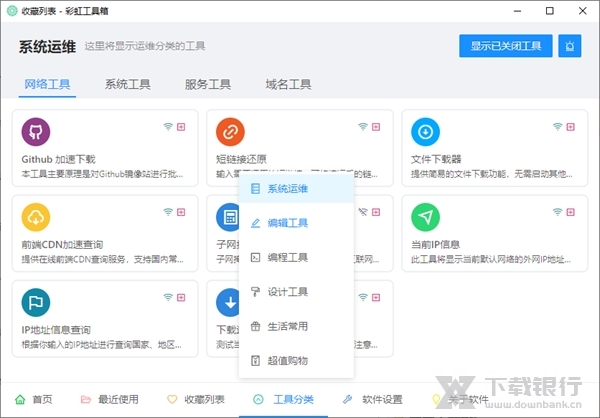
Task: Click the wifi icon on Github 加速下载 card
Action: pos(168,127)
